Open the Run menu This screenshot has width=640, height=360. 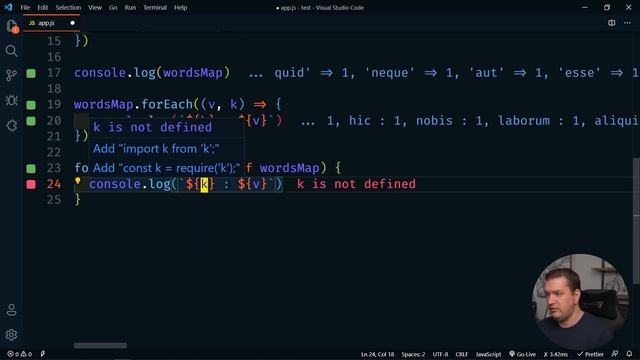pos(130,7)
